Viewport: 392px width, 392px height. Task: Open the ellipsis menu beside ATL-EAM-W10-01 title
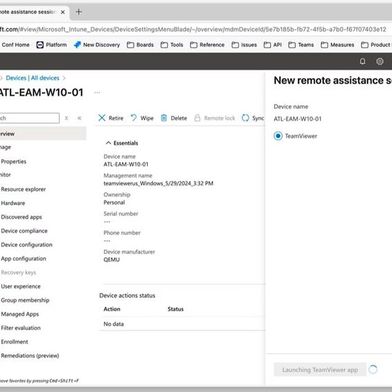click(97, 93)
